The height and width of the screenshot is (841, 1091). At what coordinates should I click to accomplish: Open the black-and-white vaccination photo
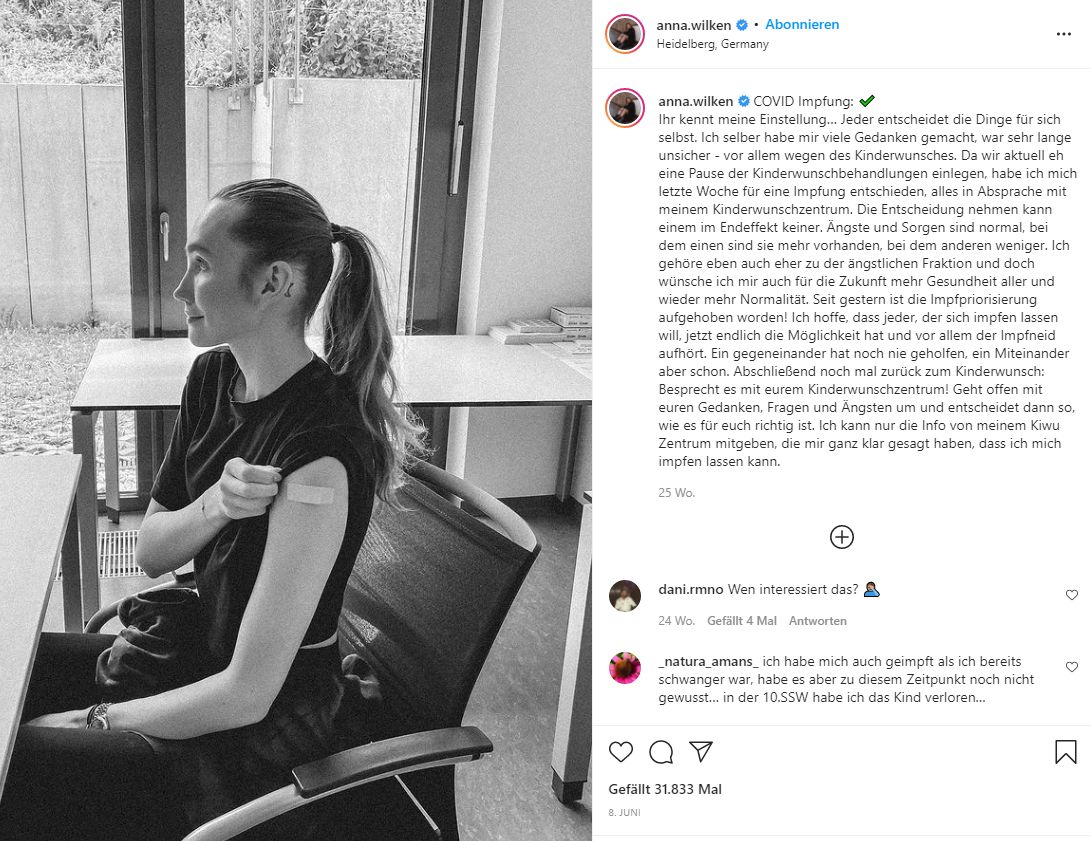pyautogui.click(x=296, y=420)
